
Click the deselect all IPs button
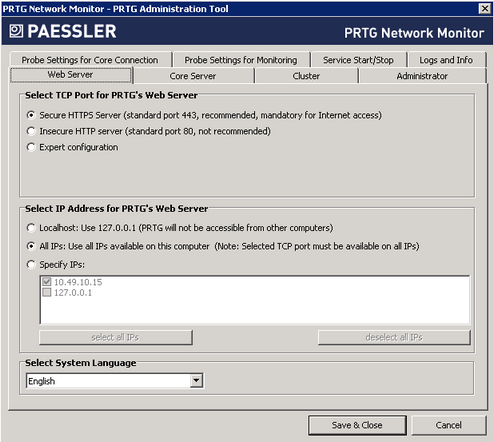click(x=394, y=337)
